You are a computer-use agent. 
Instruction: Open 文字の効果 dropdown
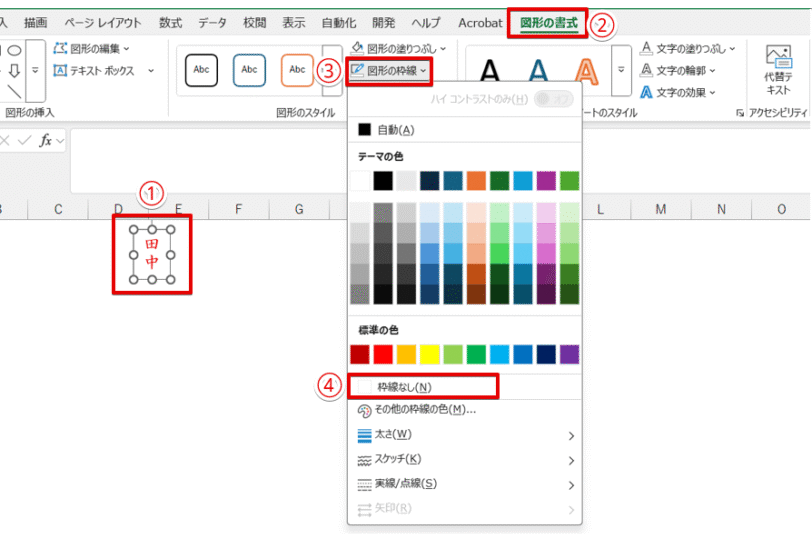click(678, 93)
